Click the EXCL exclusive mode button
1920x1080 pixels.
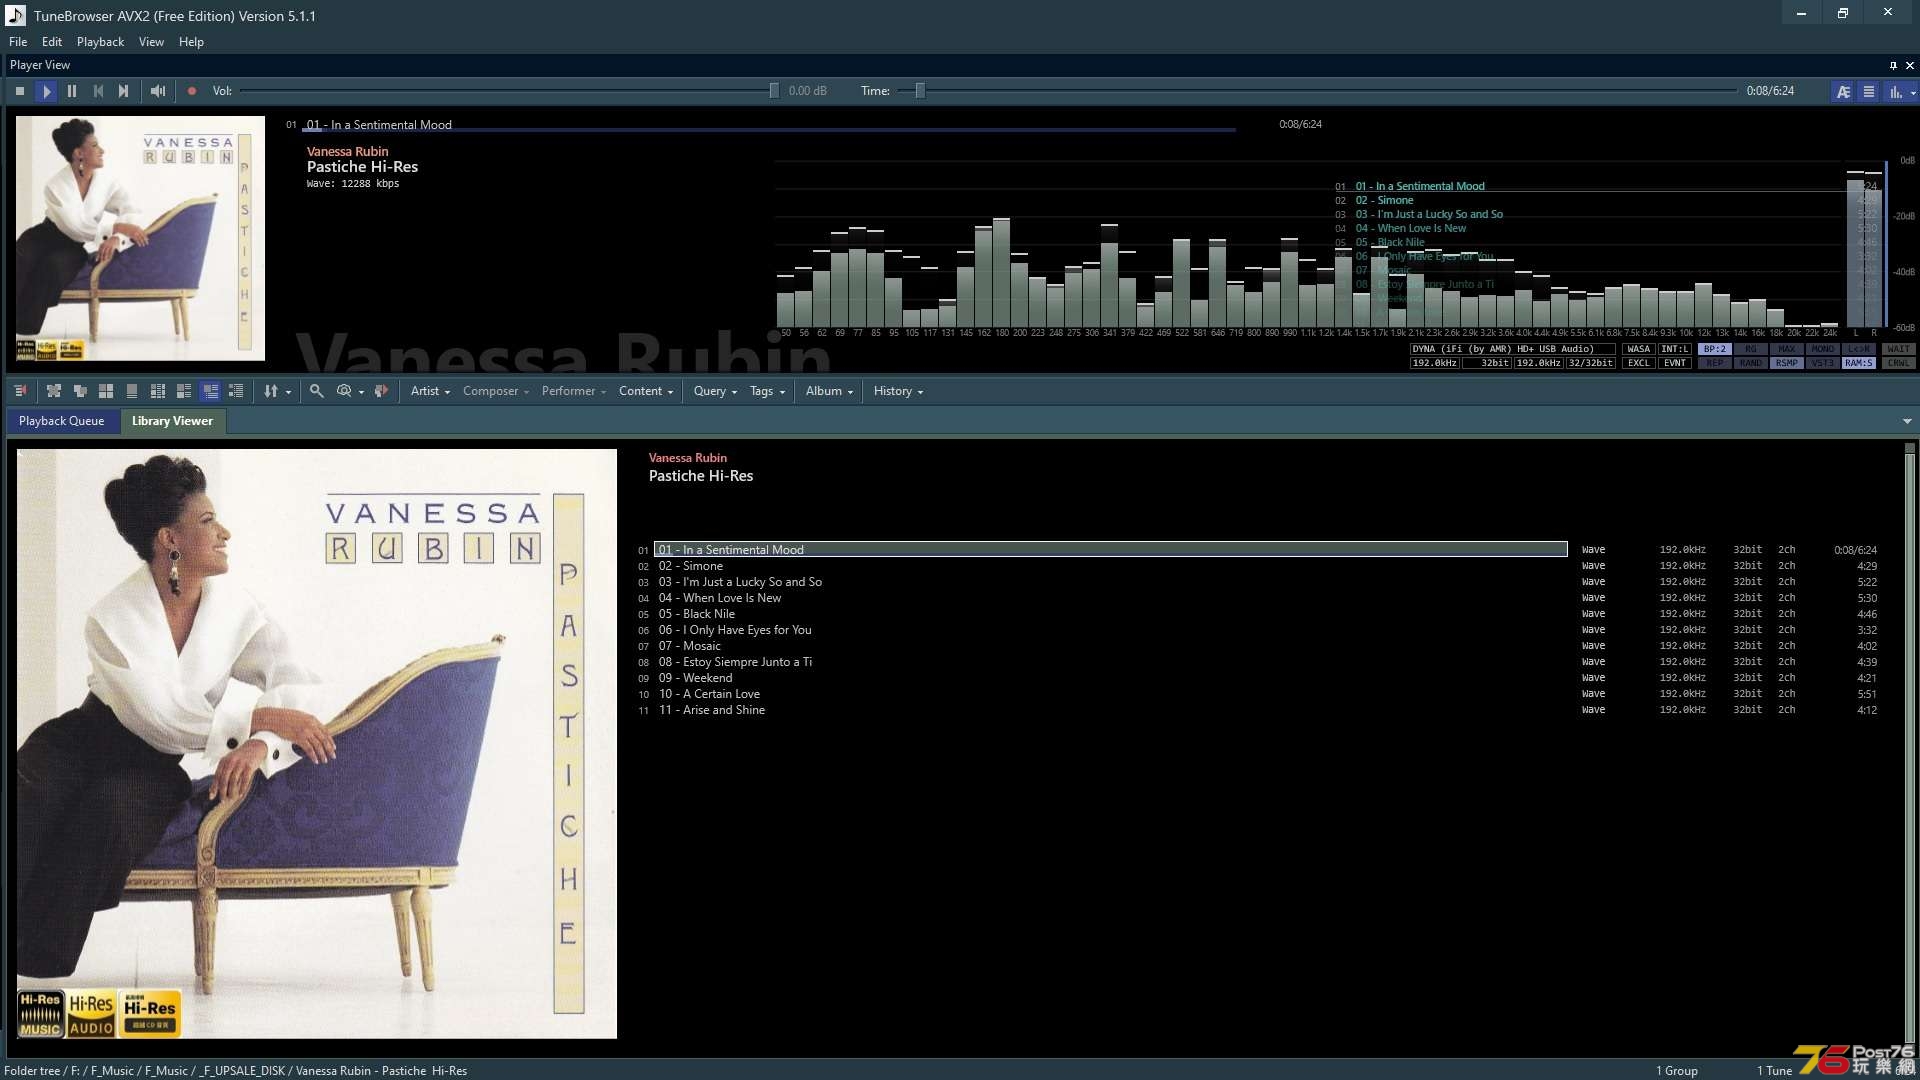(1638, 363)
